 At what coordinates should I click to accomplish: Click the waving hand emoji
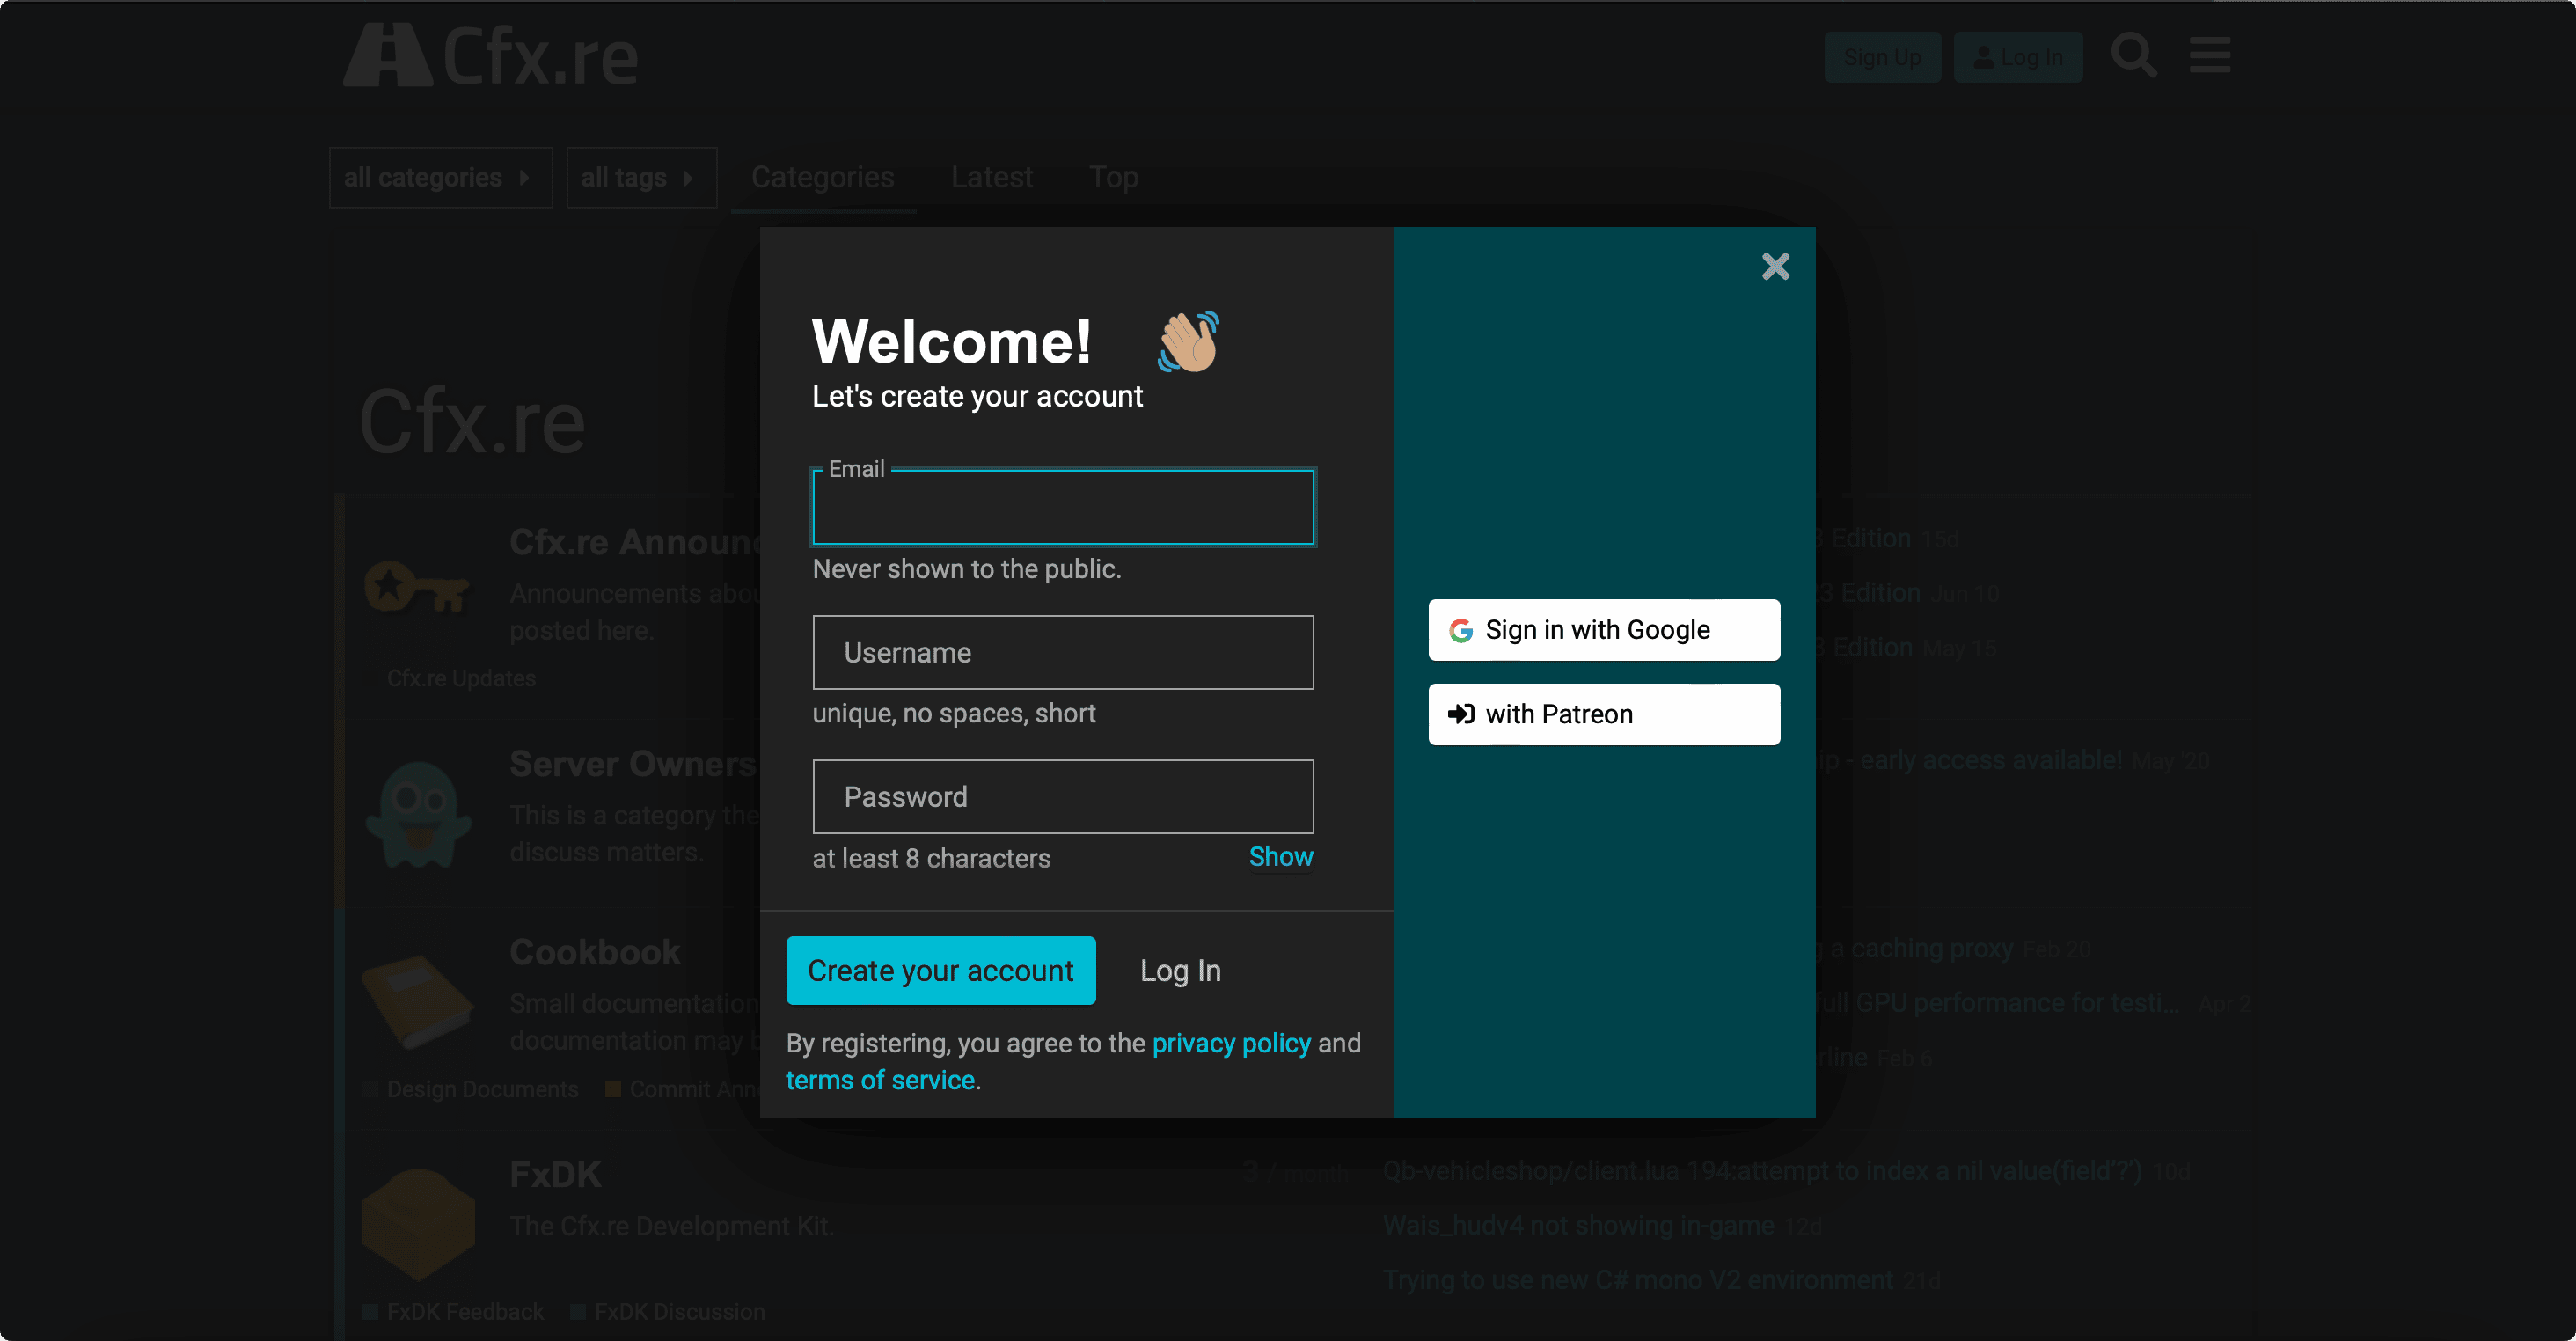[1189, 342]
